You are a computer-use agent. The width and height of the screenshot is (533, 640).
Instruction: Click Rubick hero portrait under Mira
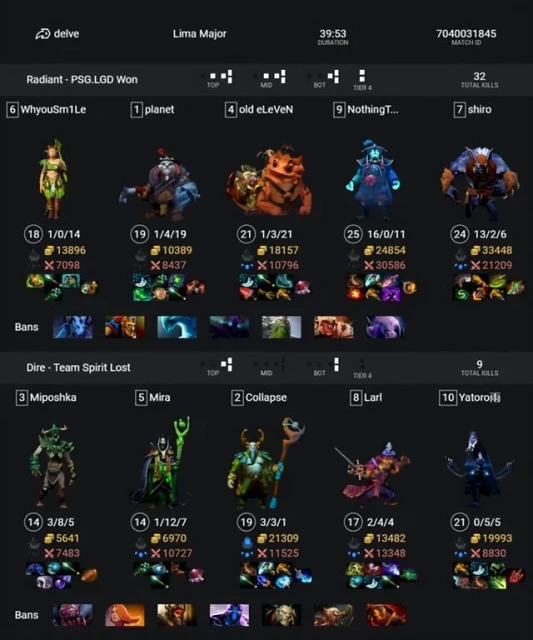(161, 463)
